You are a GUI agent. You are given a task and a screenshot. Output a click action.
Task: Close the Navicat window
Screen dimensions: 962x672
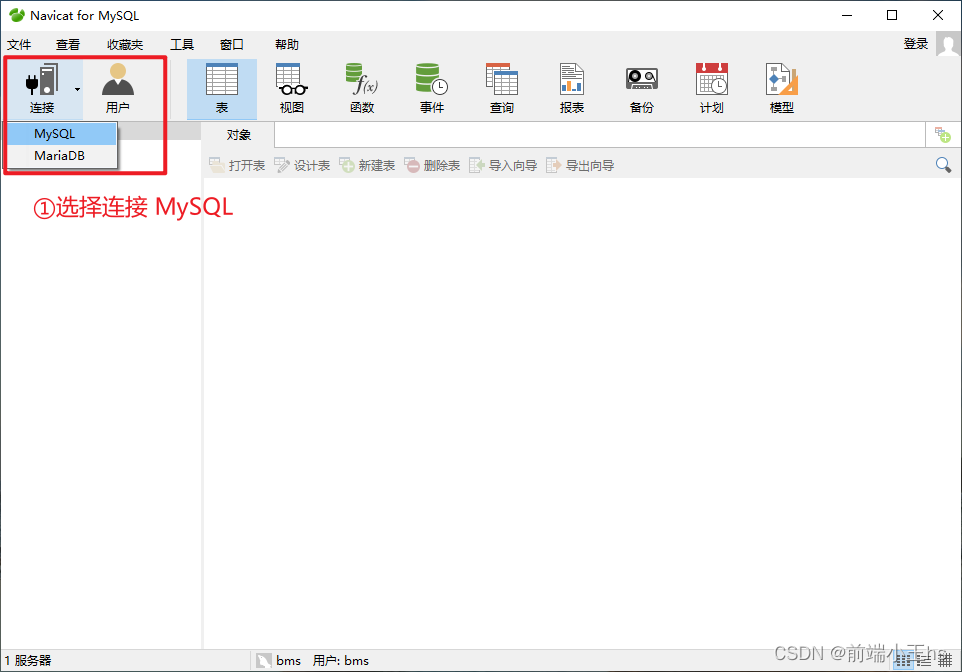938,15
